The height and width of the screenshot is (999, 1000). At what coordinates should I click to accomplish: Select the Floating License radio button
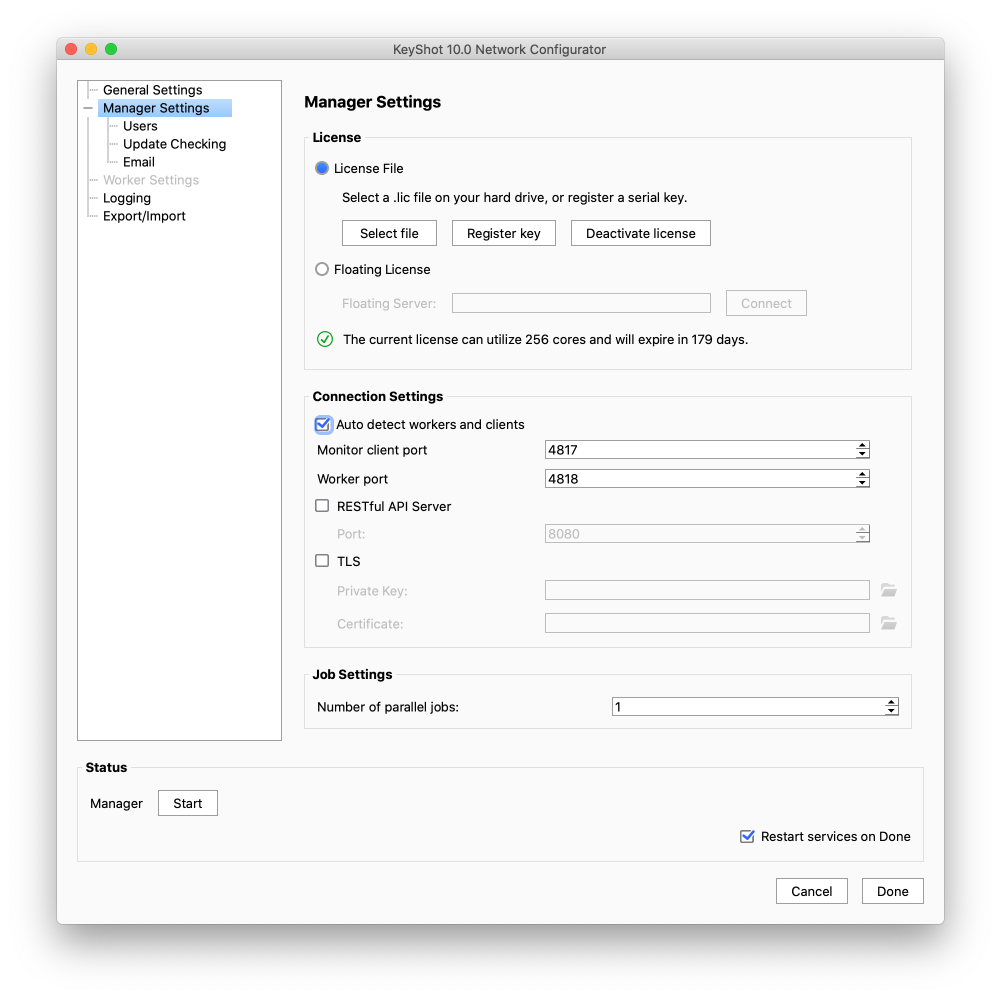(322, 269)
